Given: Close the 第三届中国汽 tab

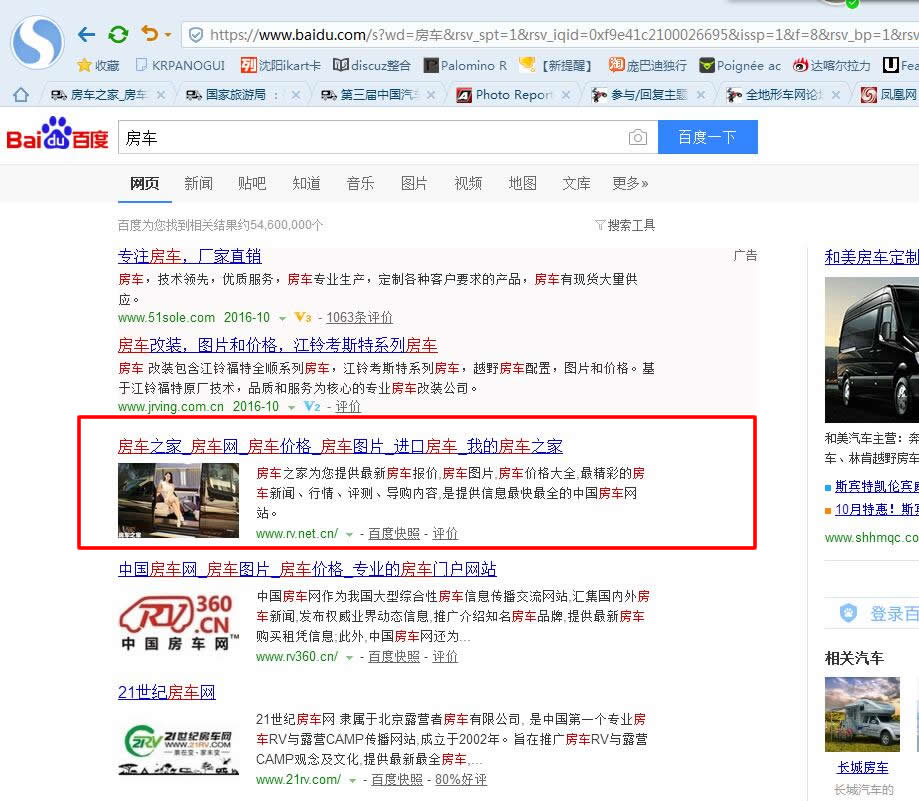Looking at the screenshot, I should point(431,94).
